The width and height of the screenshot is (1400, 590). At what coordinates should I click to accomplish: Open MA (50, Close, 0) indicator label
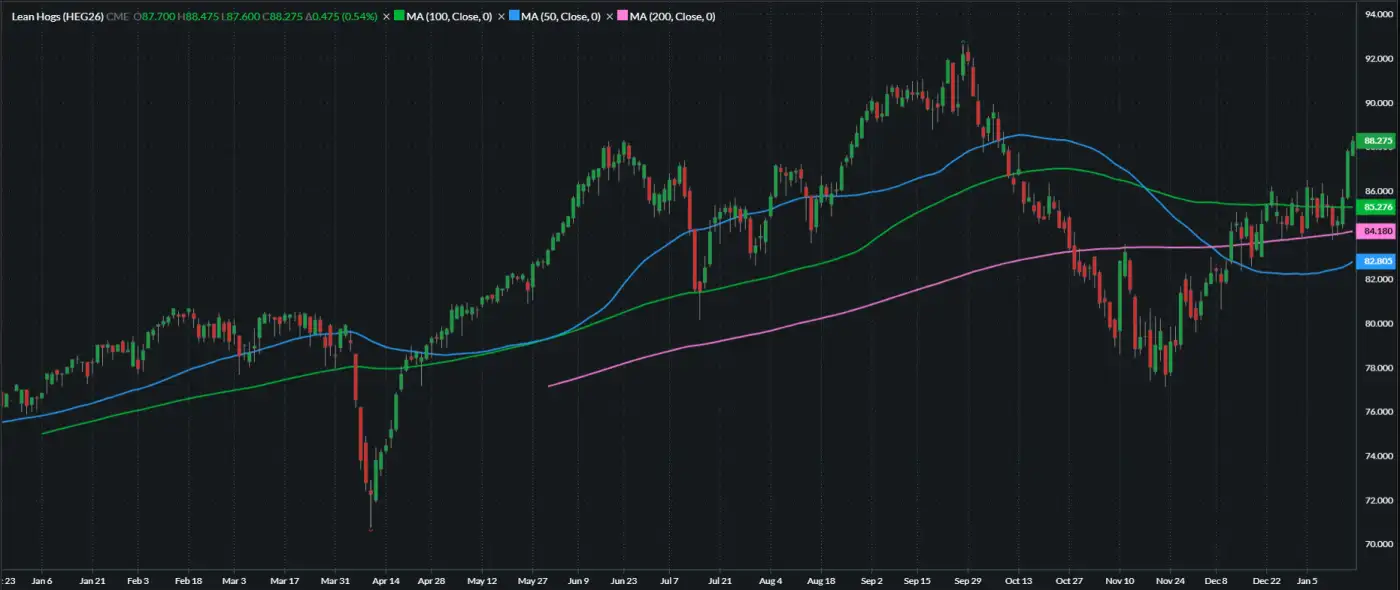coord(561,17)
